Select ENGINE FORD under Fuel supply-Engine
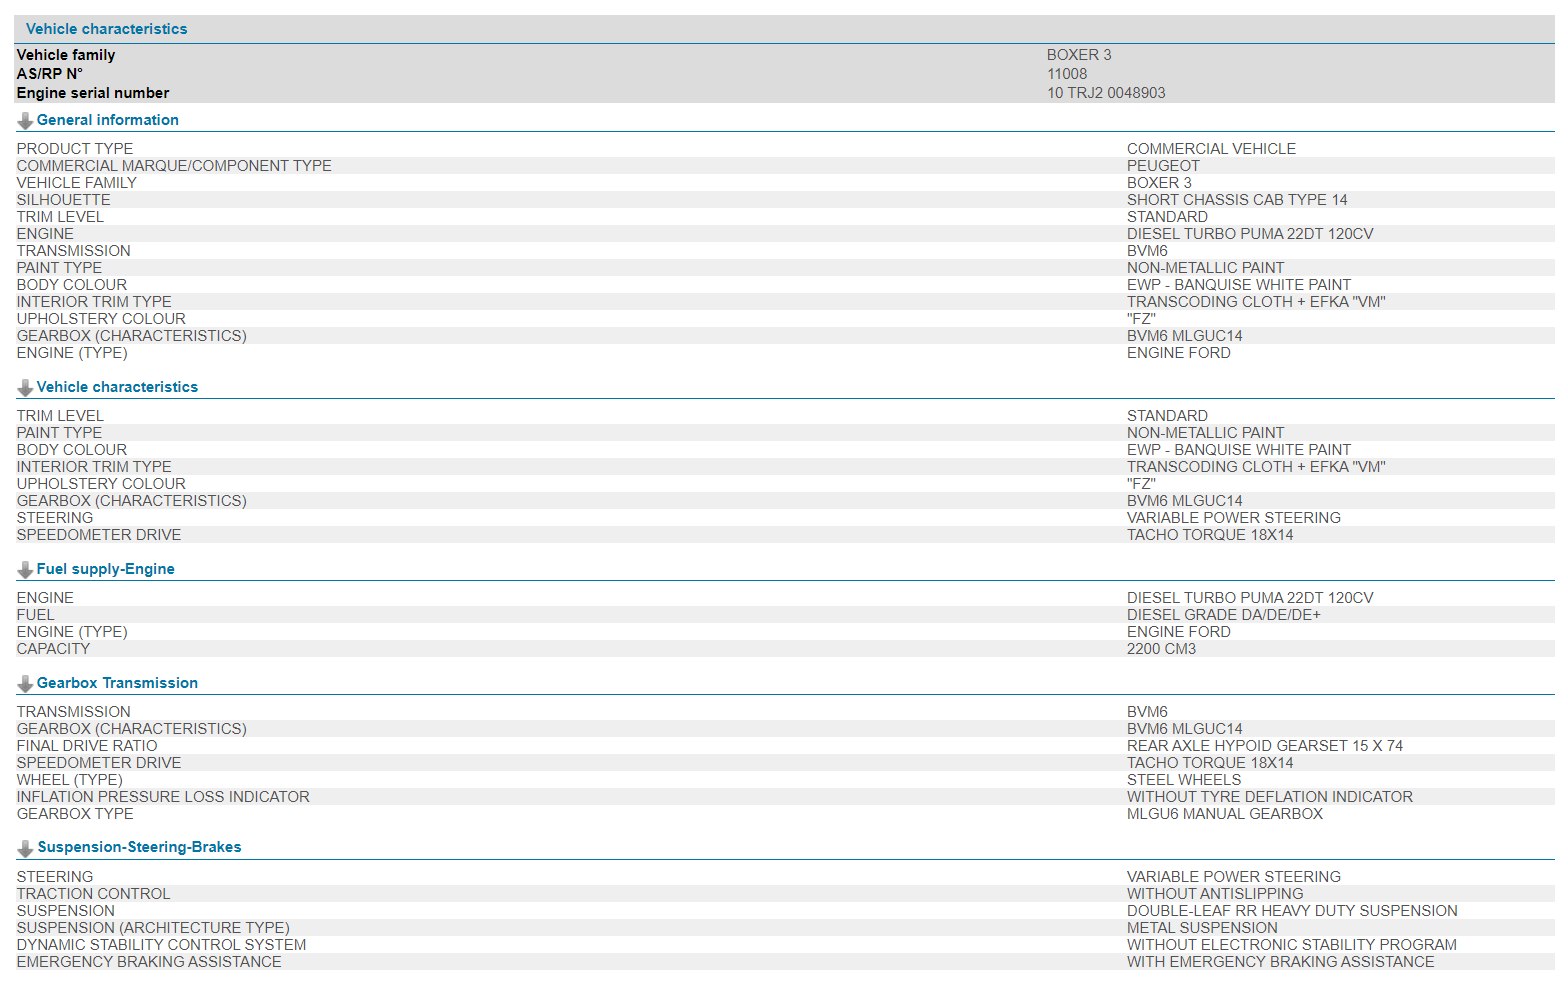1555x986 pixels. click(x=1179, y=632)
